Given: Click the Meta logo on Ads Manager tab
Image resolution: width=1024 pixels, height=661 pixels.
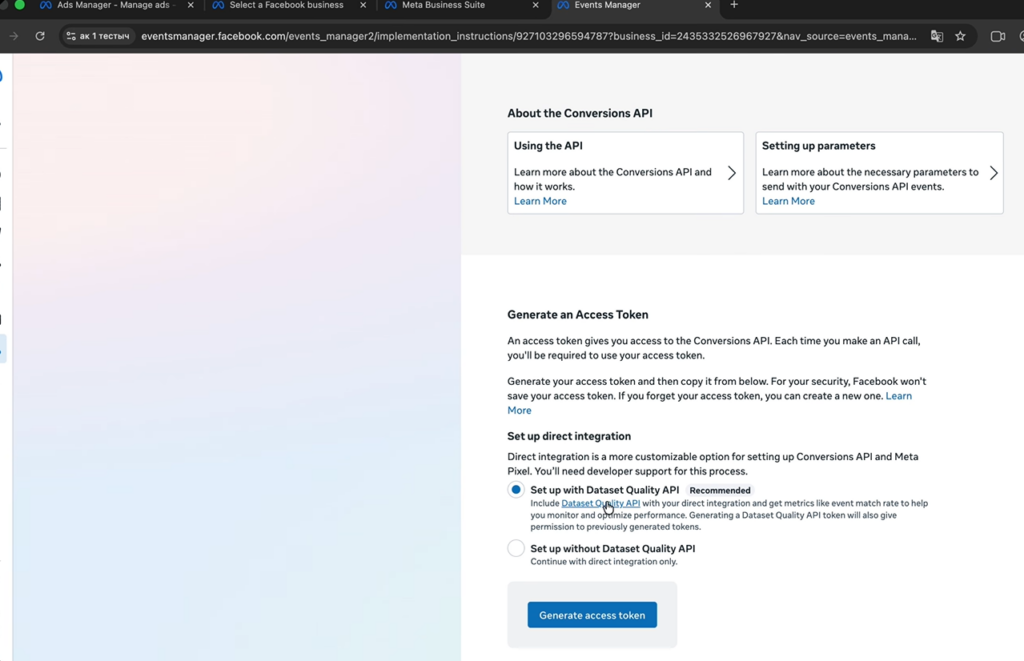Looking at the screenshot, I should 46,5.
